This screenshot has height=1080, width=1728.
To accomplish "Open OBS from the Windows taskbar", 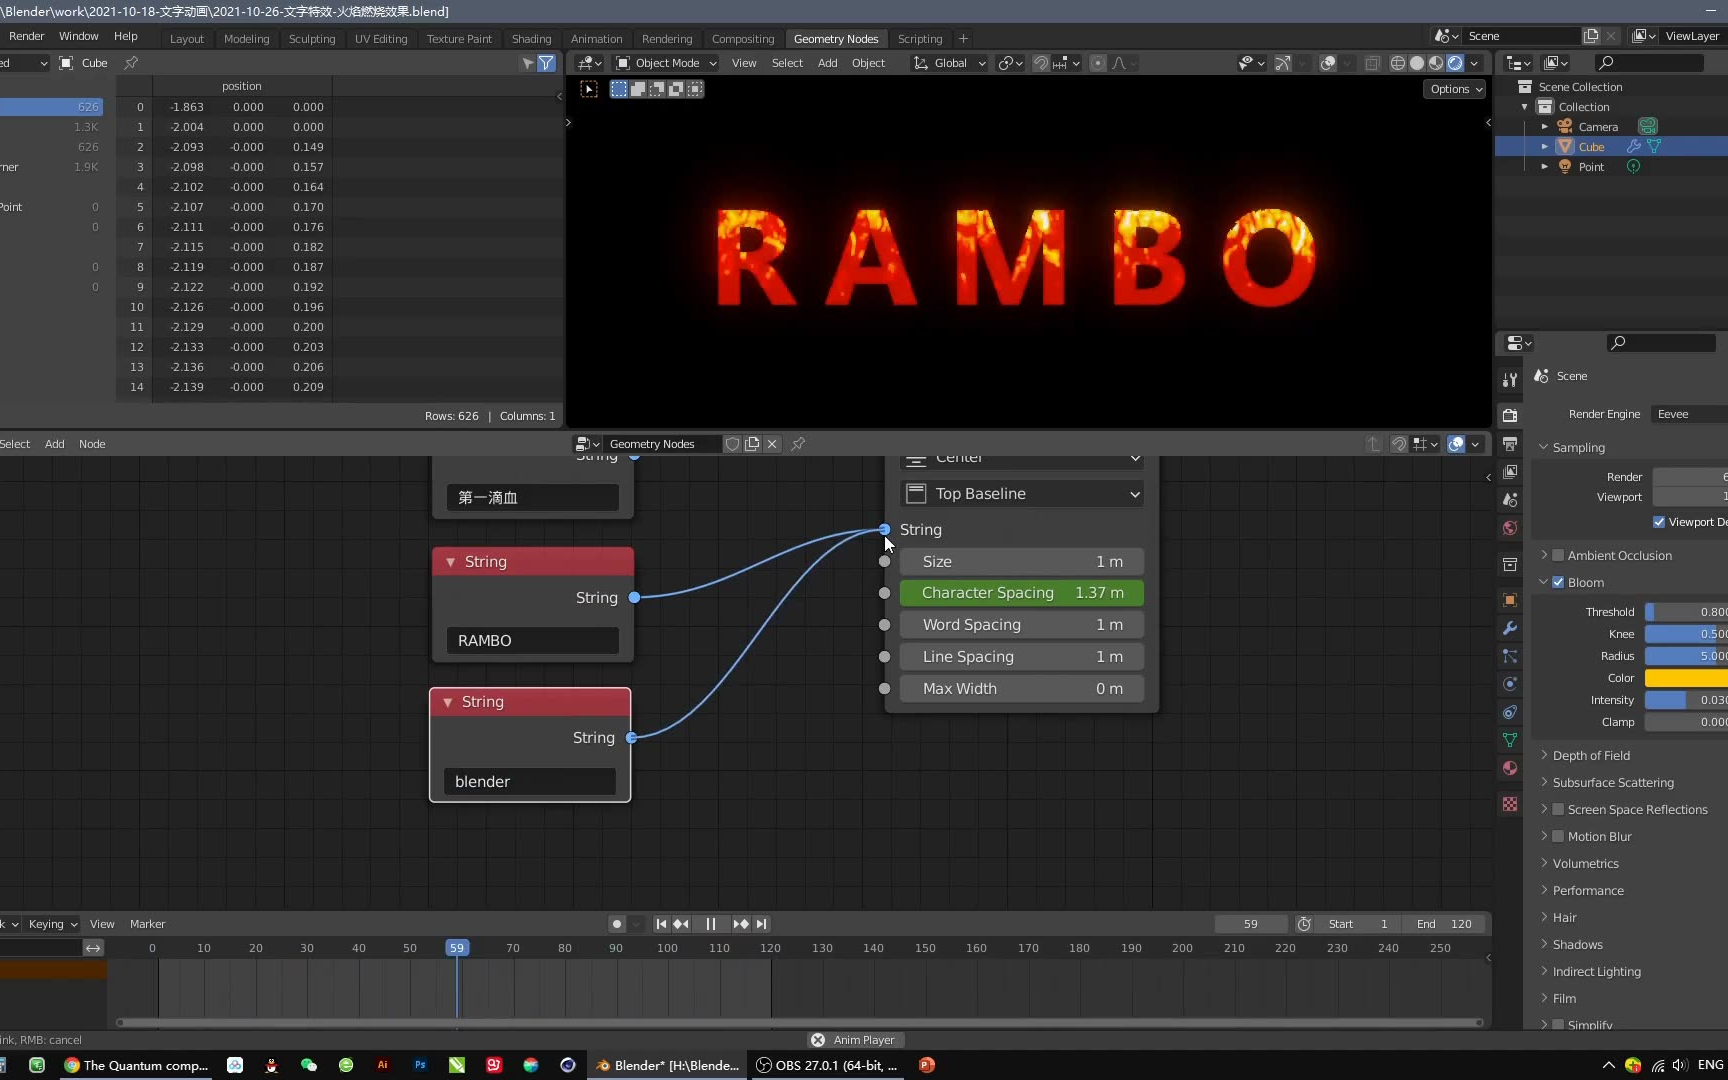I will point(827,1065).
